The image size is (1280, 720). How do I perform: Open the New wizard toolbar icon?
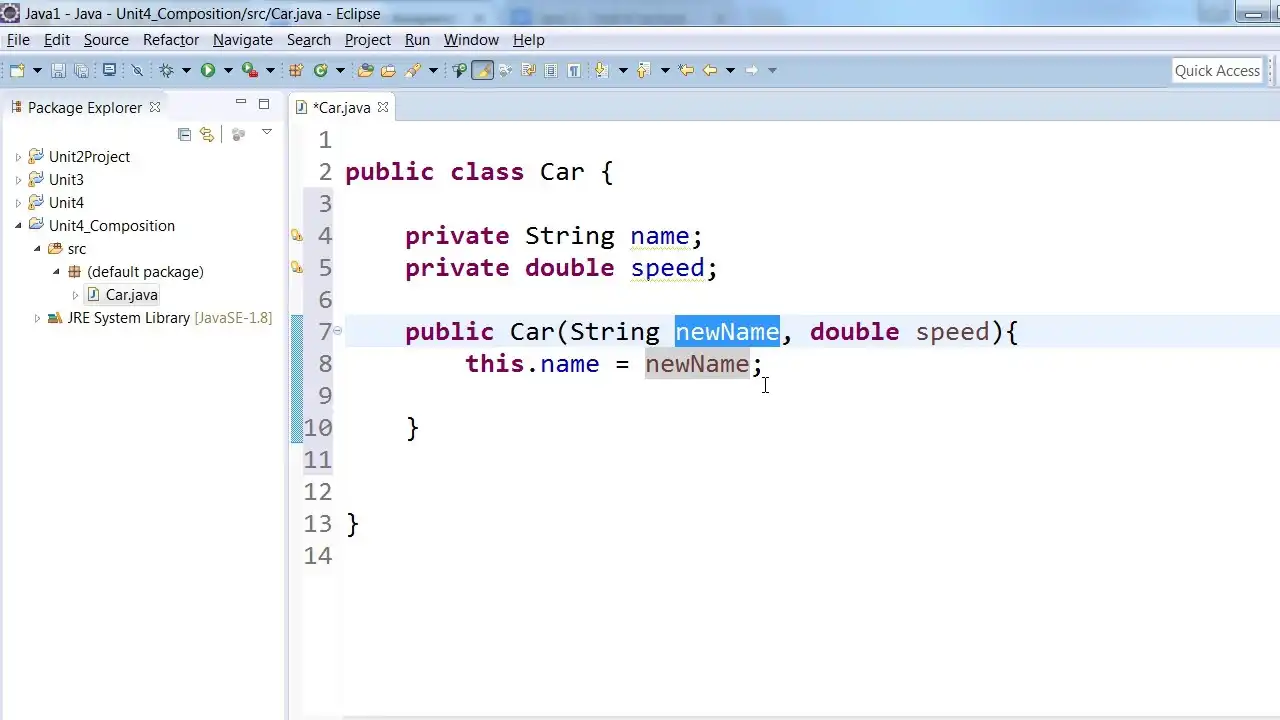click(17, 70)
